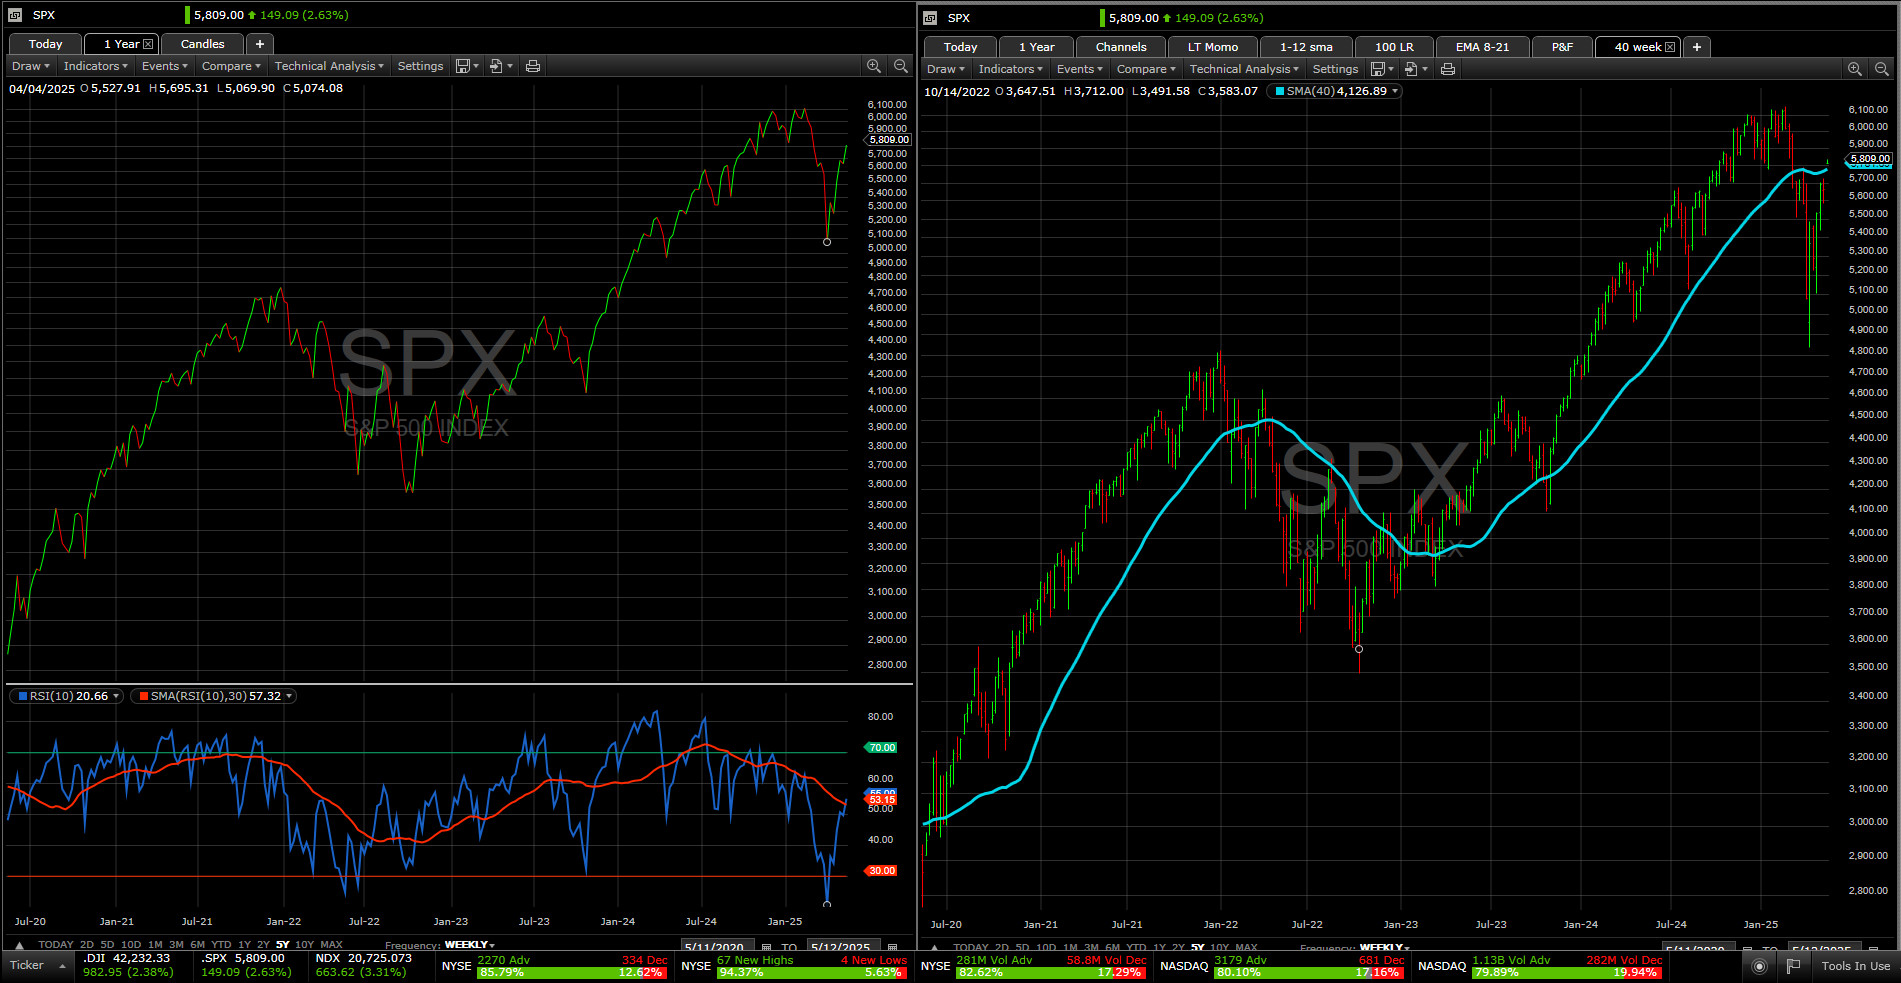The image size is (1901, 983).
Task: Open the left chart end date calendar icon
Action: point(893,946)
